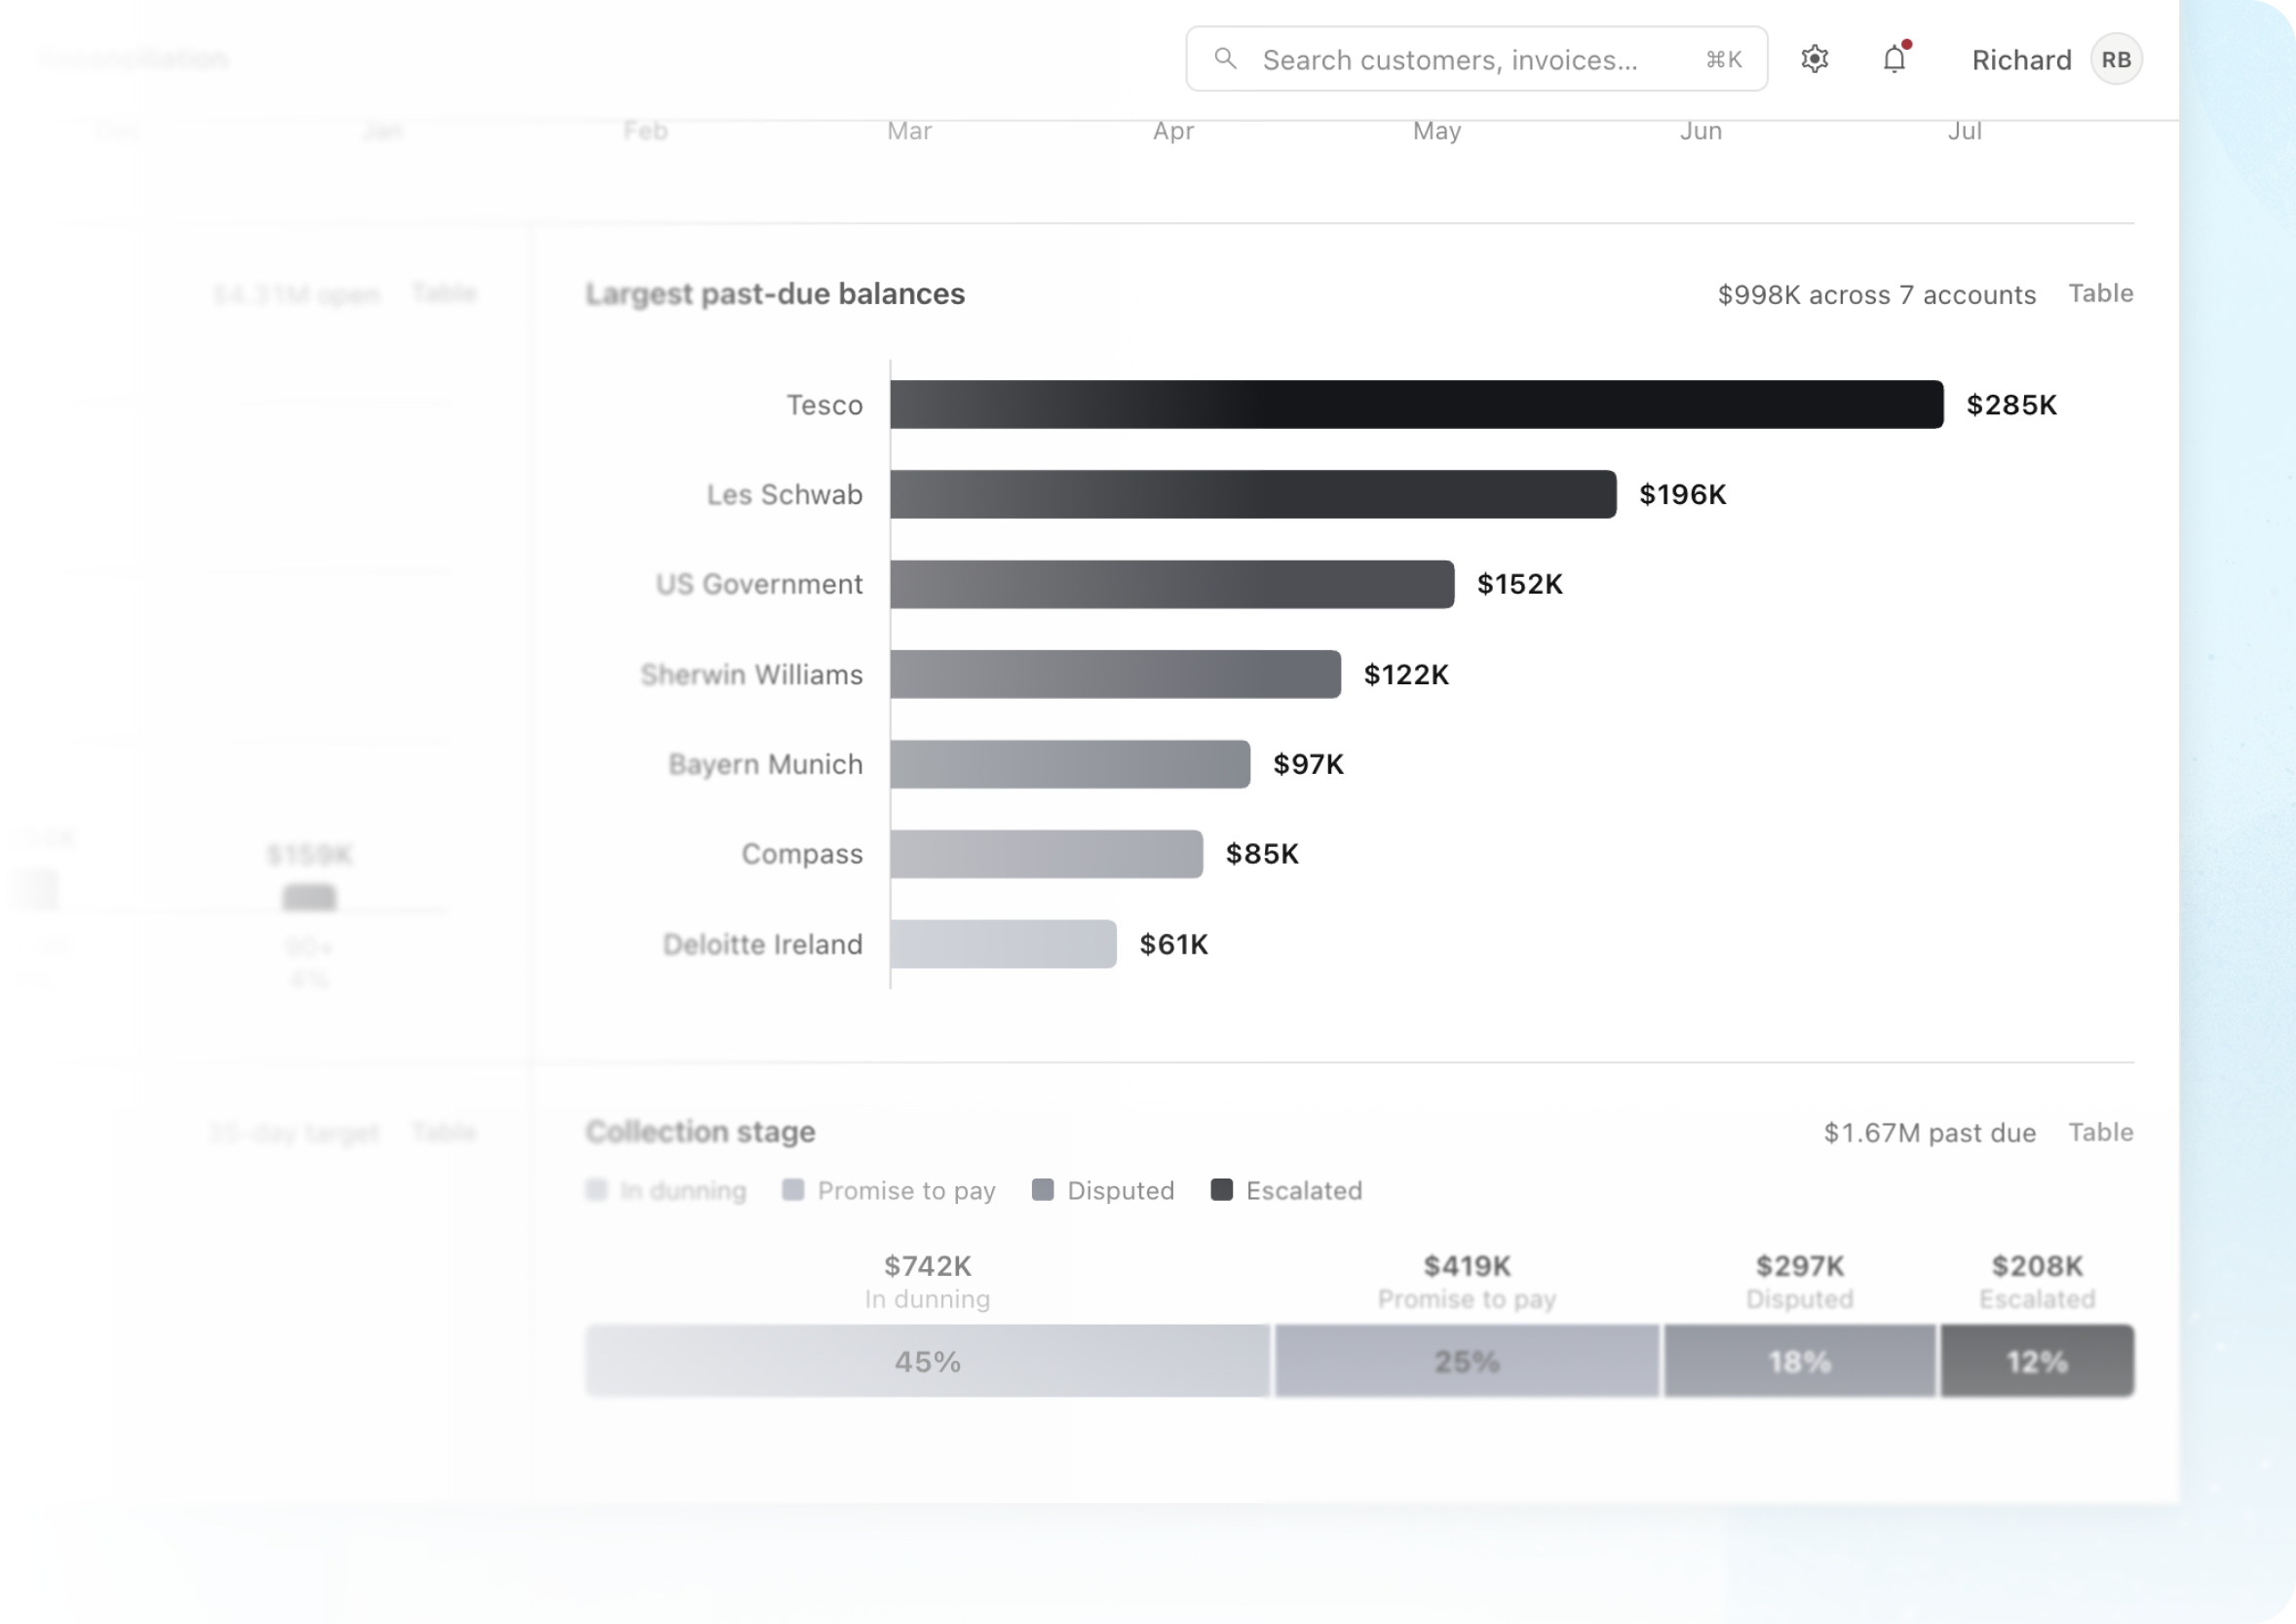Select the Deloitte Ireland bar
This screenshot has height=1624, width=2296.
pyautogui.click(x=1003, y=944)
